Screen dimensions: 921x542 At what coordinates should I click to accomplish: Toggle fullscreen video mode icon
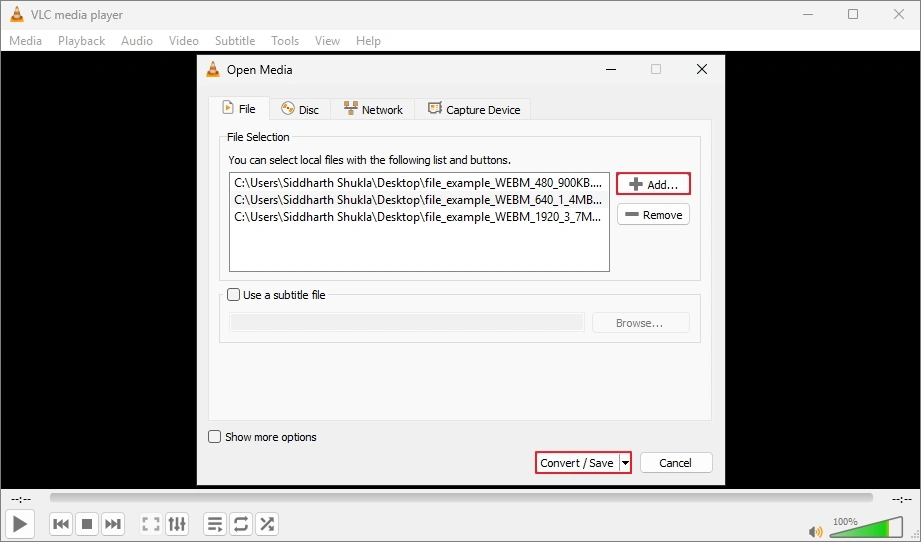(151, 524)
